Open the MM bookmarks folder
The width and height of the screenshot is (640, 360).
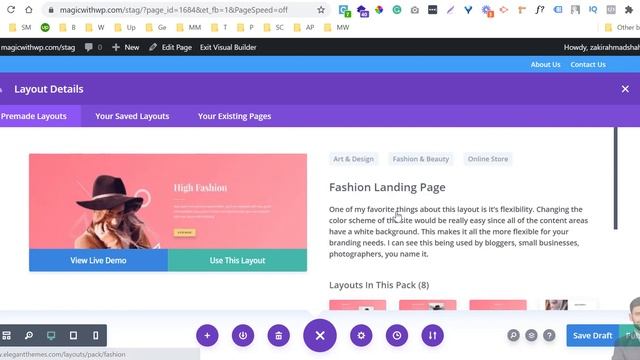(x=189, y=27)
